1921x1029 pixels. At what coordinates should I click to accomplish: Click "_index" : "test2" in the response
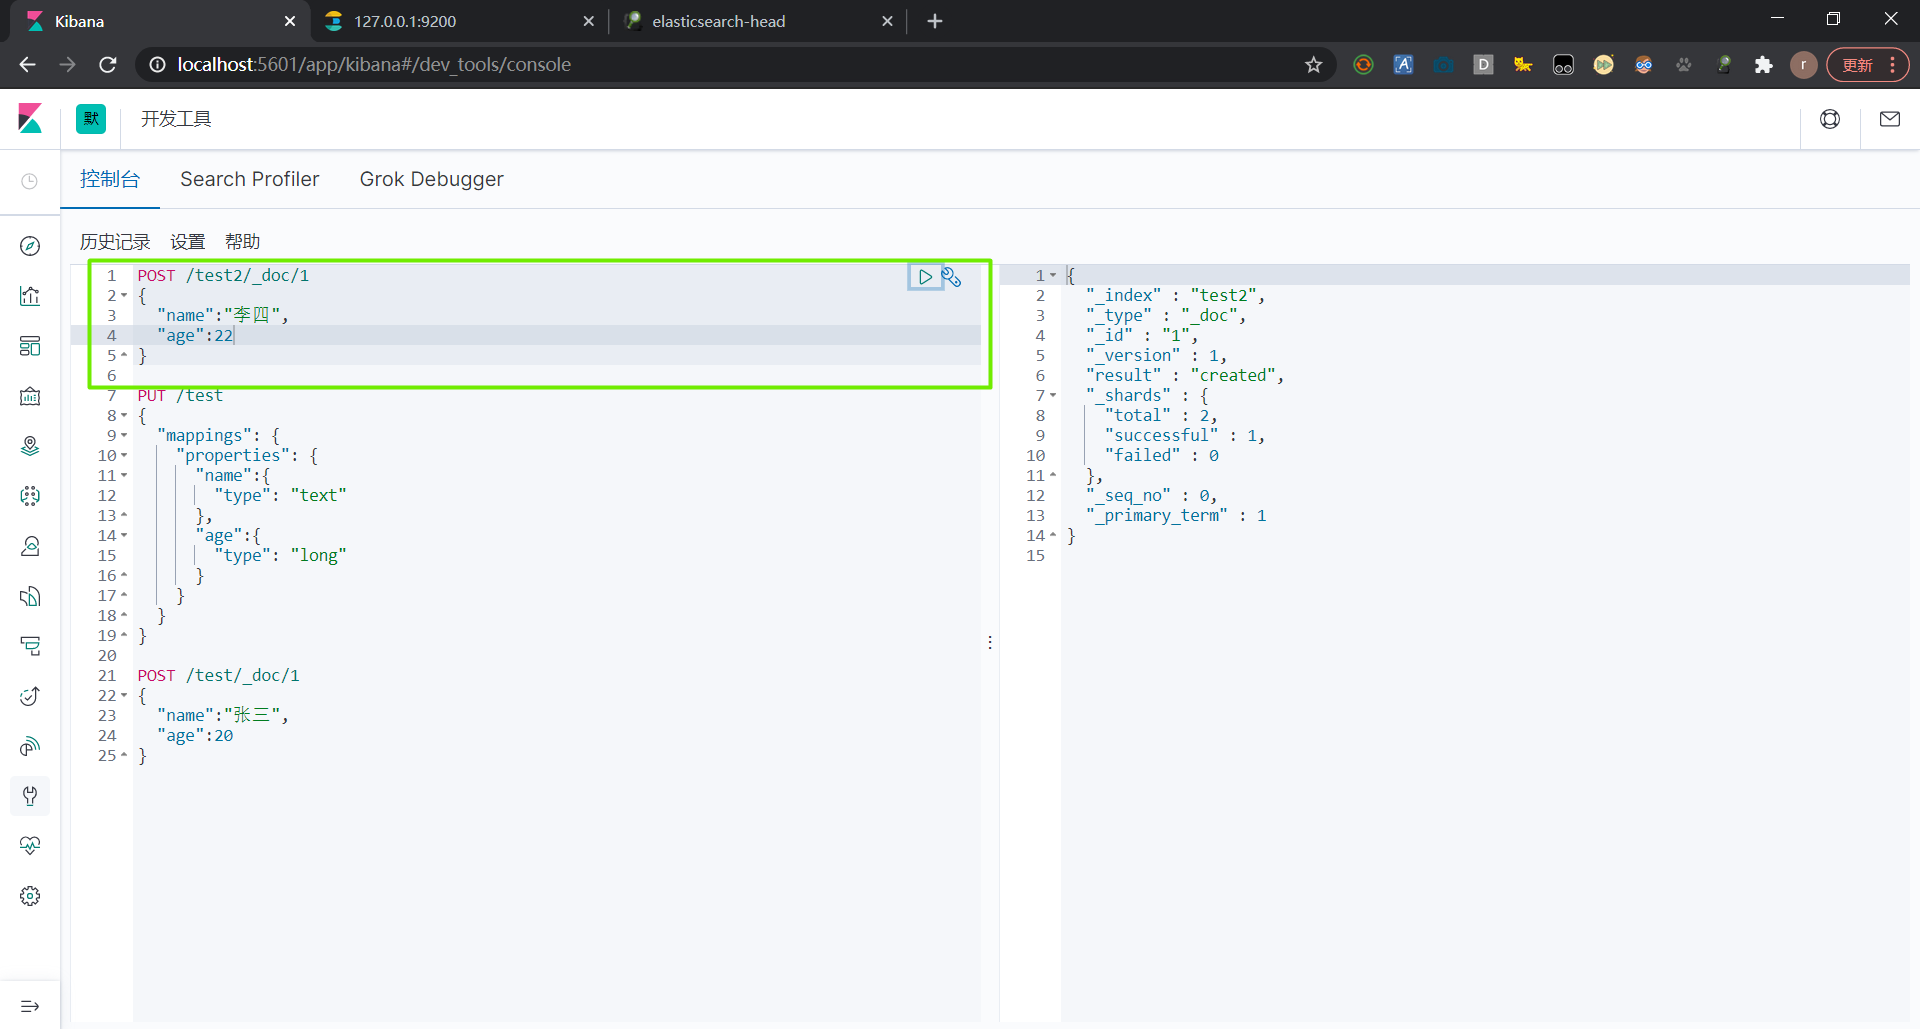1176,296
